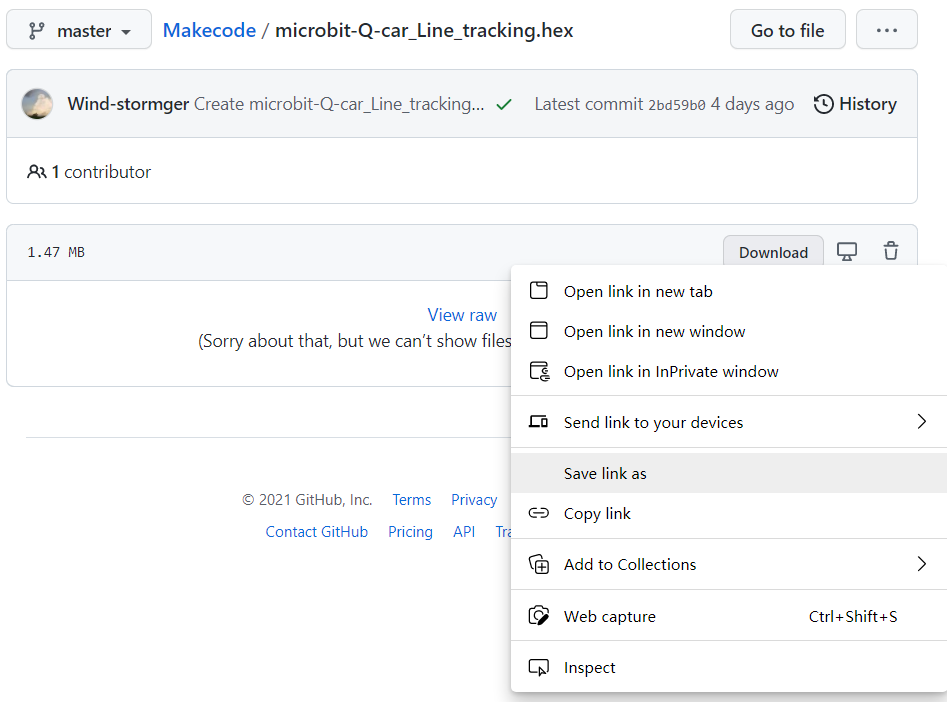Select 'Save link as' from context menu
Viewport: 947px width, 702px height.
point(729,473)
